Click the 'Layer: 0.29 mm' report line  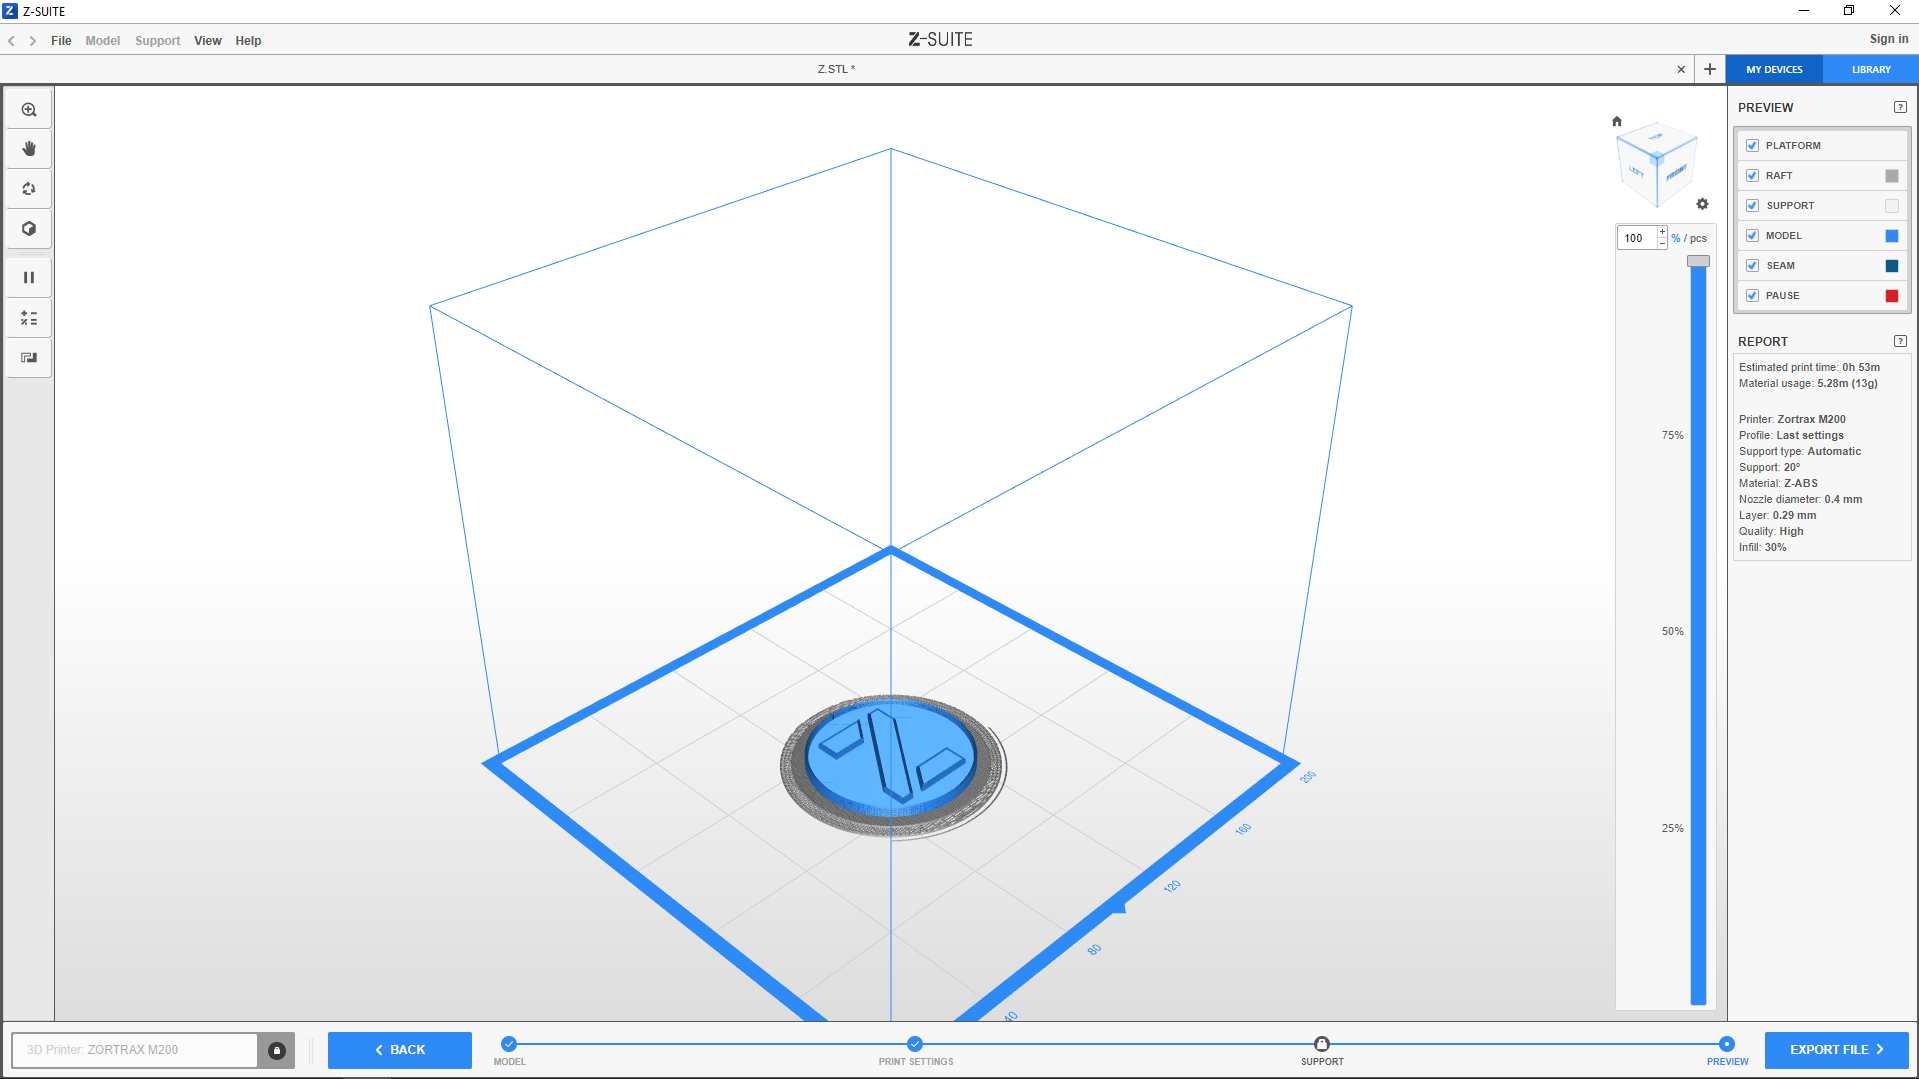coord(1777,515)
